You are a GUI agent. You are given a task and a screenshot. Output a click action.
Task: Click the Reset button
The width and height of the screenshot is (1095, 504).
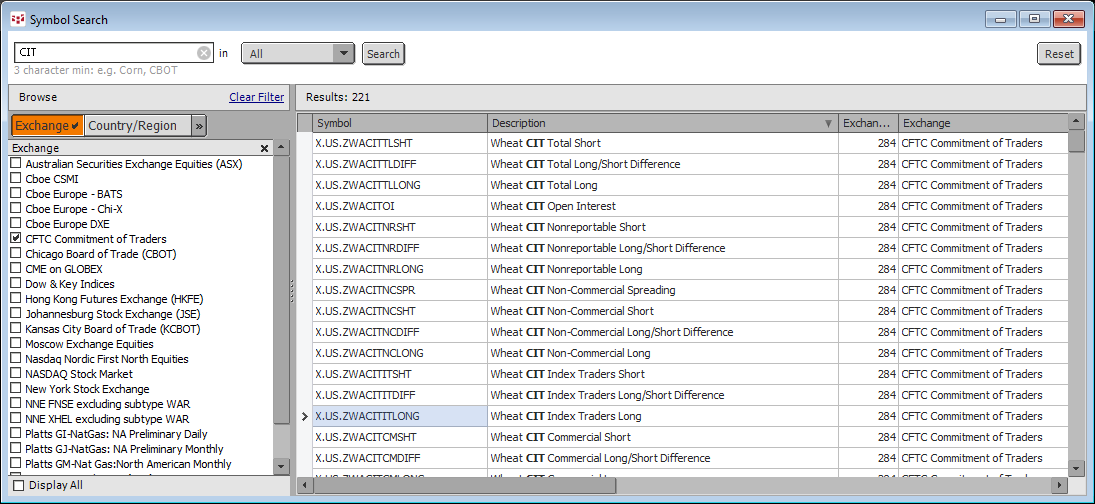click(x=1059, y=54)
